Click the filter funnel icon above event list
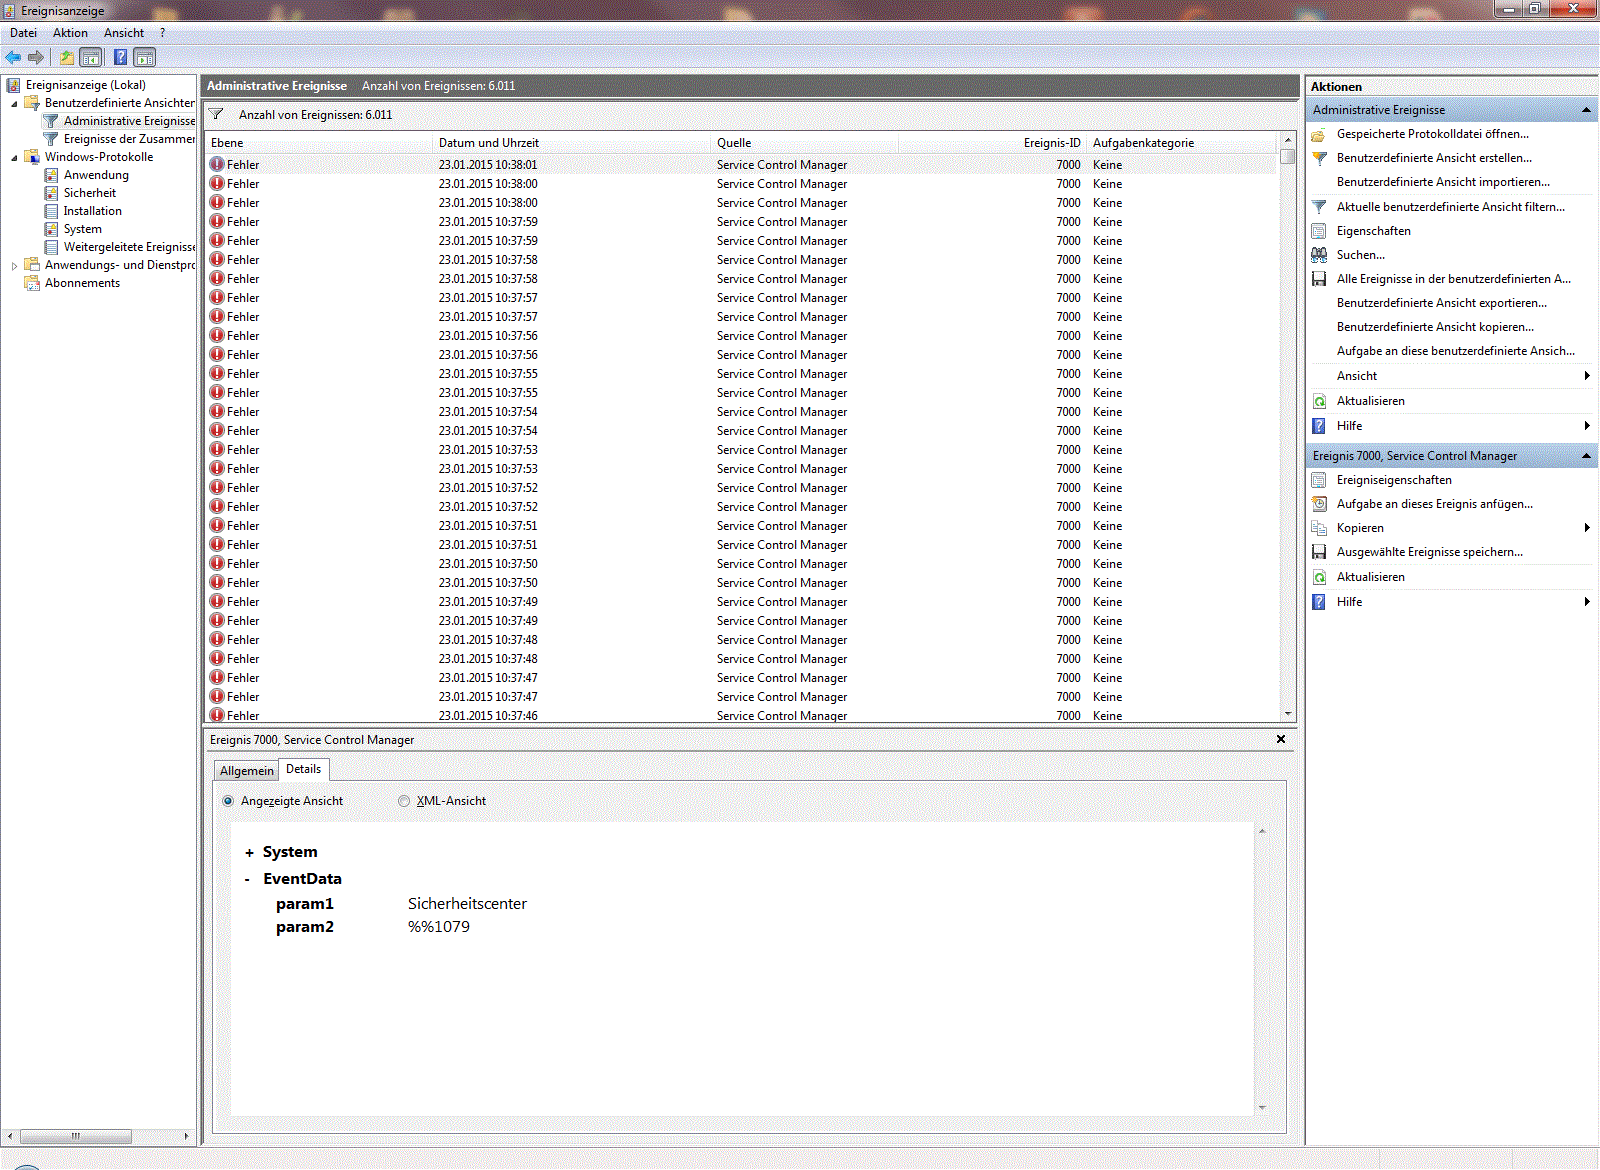This screenshot has height=1170, width=1600. click(216, 114)
